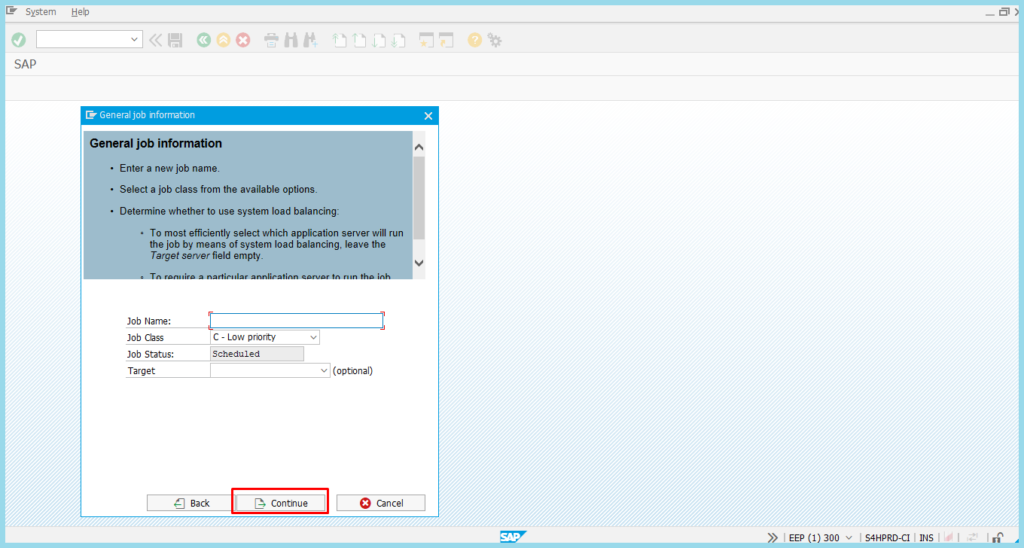Image resolution: width=1024 pixels, height=548 pixels.
Task: Close the General job information dialog
Action: tap(428, 116)
